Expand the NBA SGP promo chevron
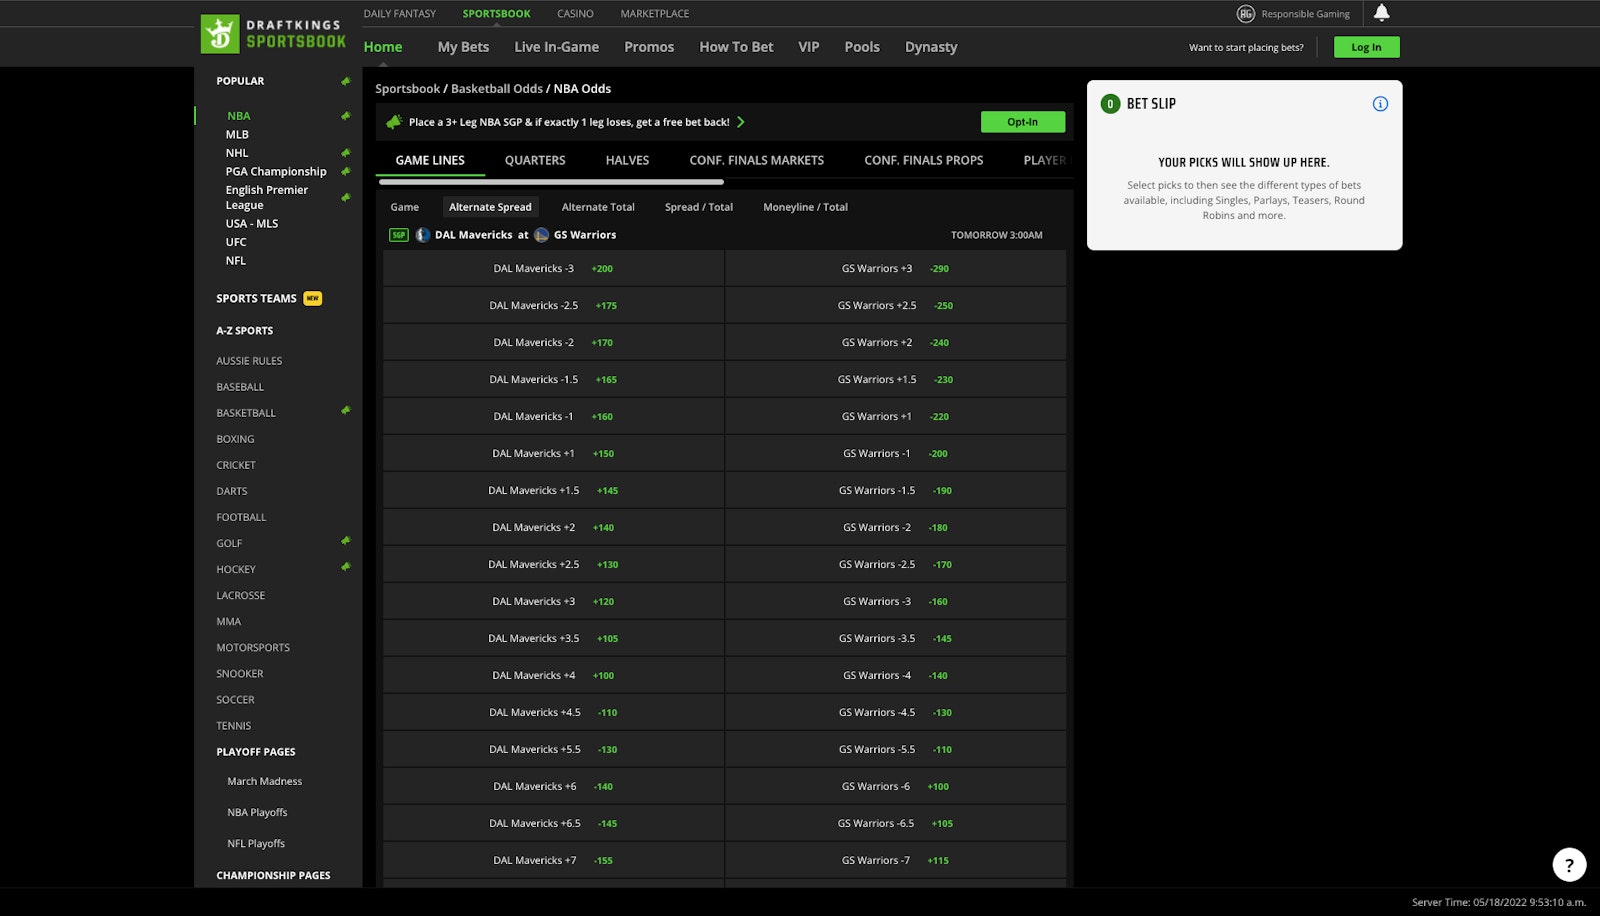The width and height of the screenshot is (1600, 916). (741, 122)
